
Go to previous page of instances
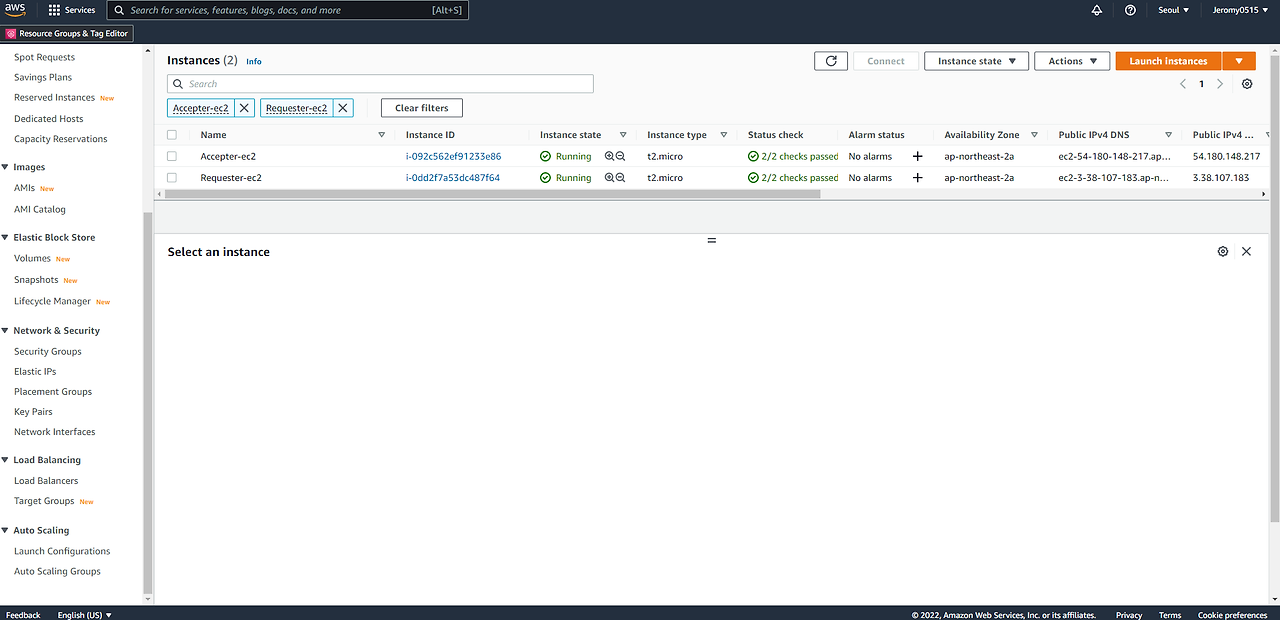pos(1184,84)
